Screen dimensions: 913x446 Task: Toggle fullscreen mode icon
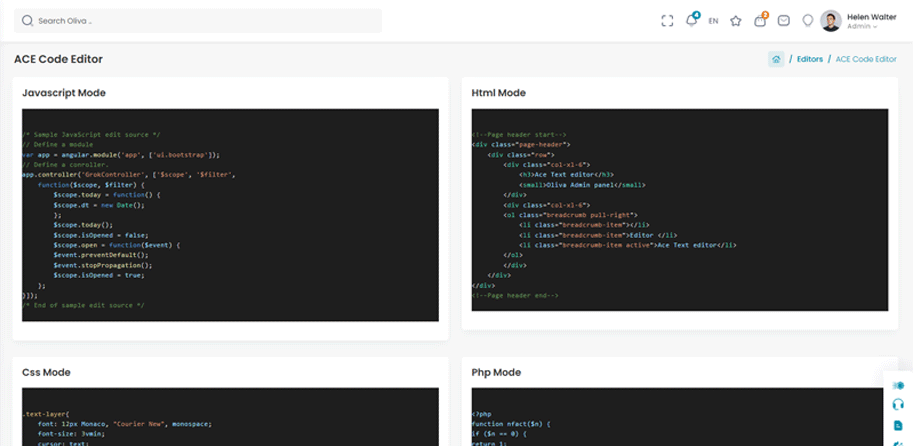(x=668, y=21)
